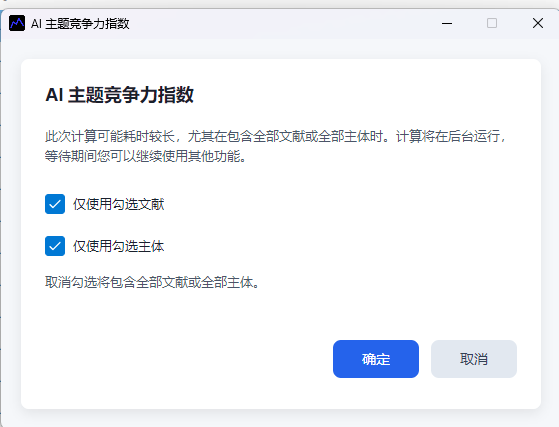Close the dialog with the X icon
This screenshot has height=427, width=559.
tap(538, 23)
